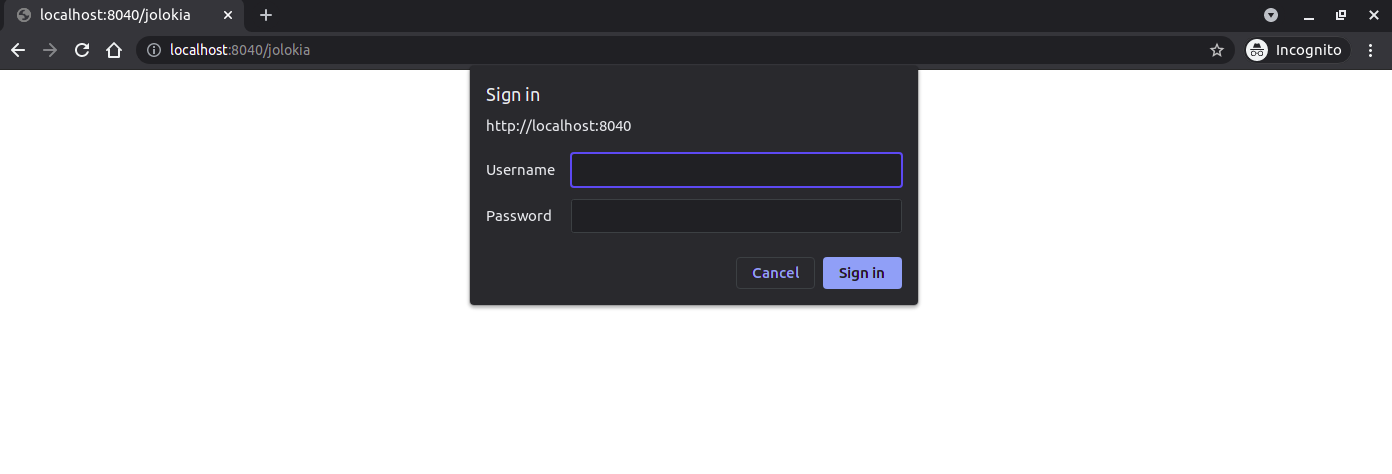Open the Chrome three-dot menu
Viewport: 1392px width, 474px height.
[1371, 50]
